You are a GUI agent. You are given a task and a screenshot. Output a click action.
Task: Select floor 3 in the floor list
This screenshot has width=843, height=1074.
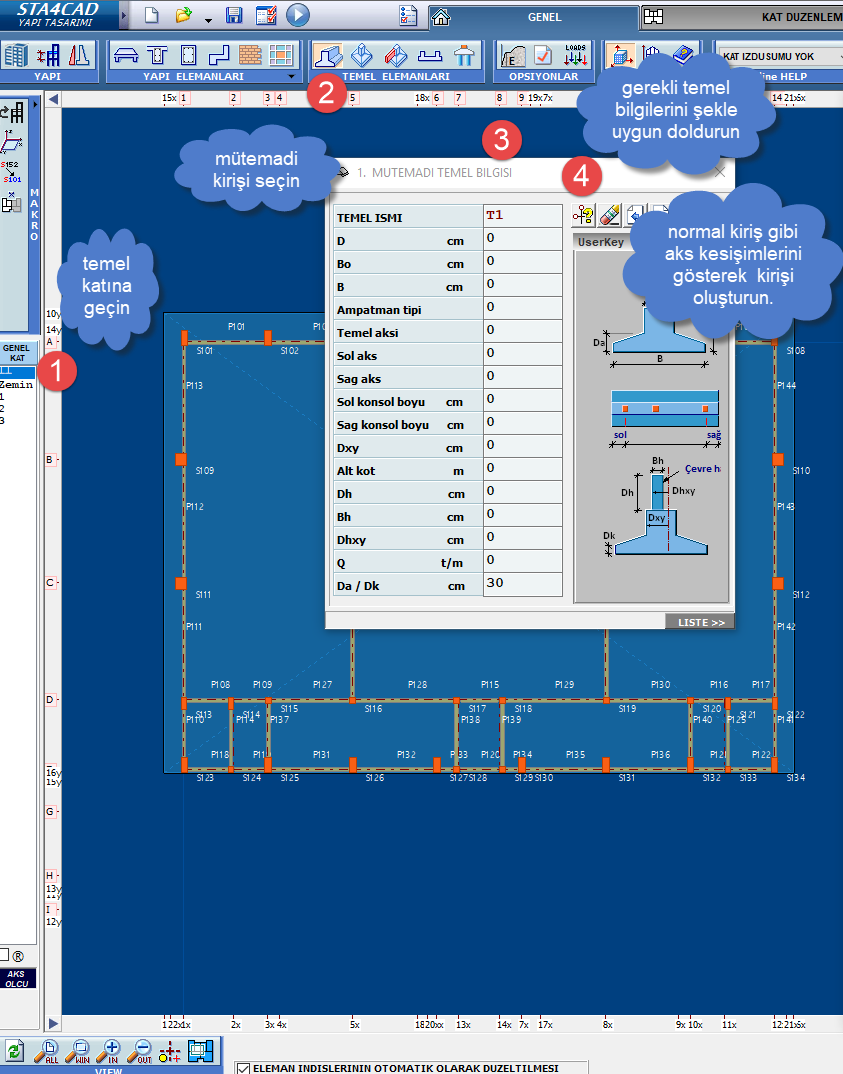point(17,420)
